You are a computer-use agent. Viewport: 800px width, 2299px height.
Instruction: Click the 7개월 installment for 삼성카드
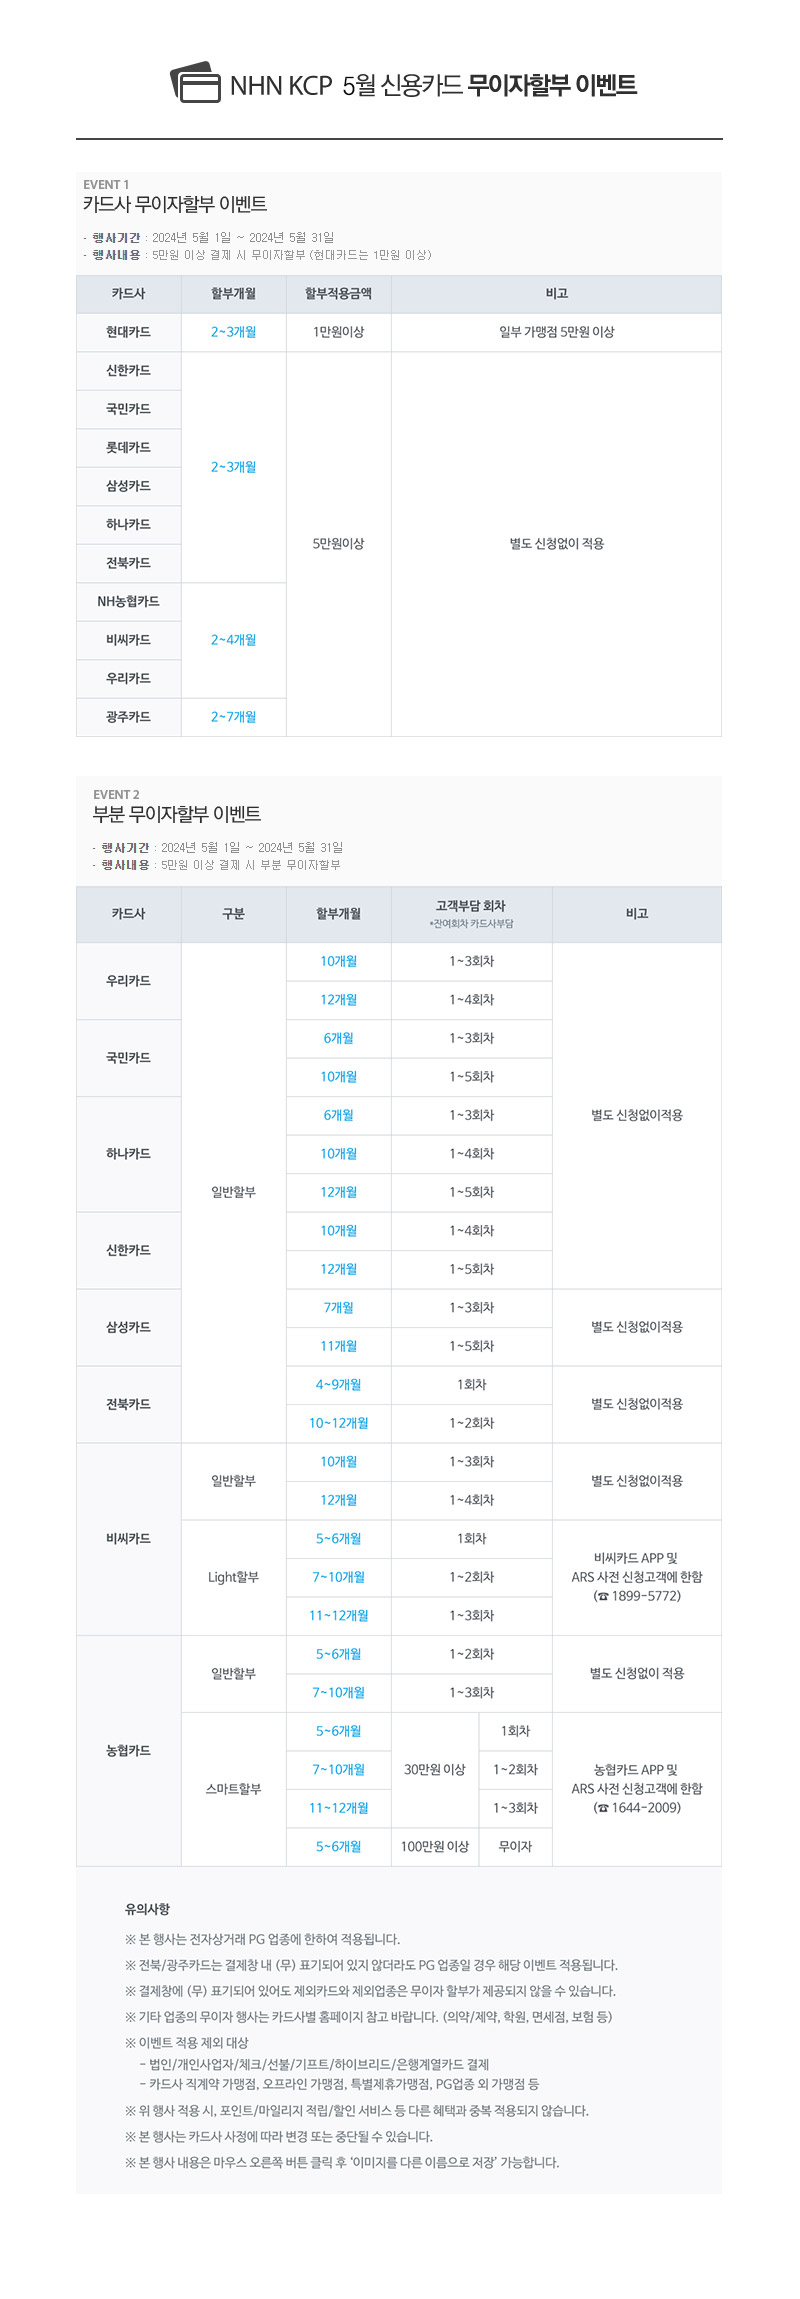tap(338, 1308)
